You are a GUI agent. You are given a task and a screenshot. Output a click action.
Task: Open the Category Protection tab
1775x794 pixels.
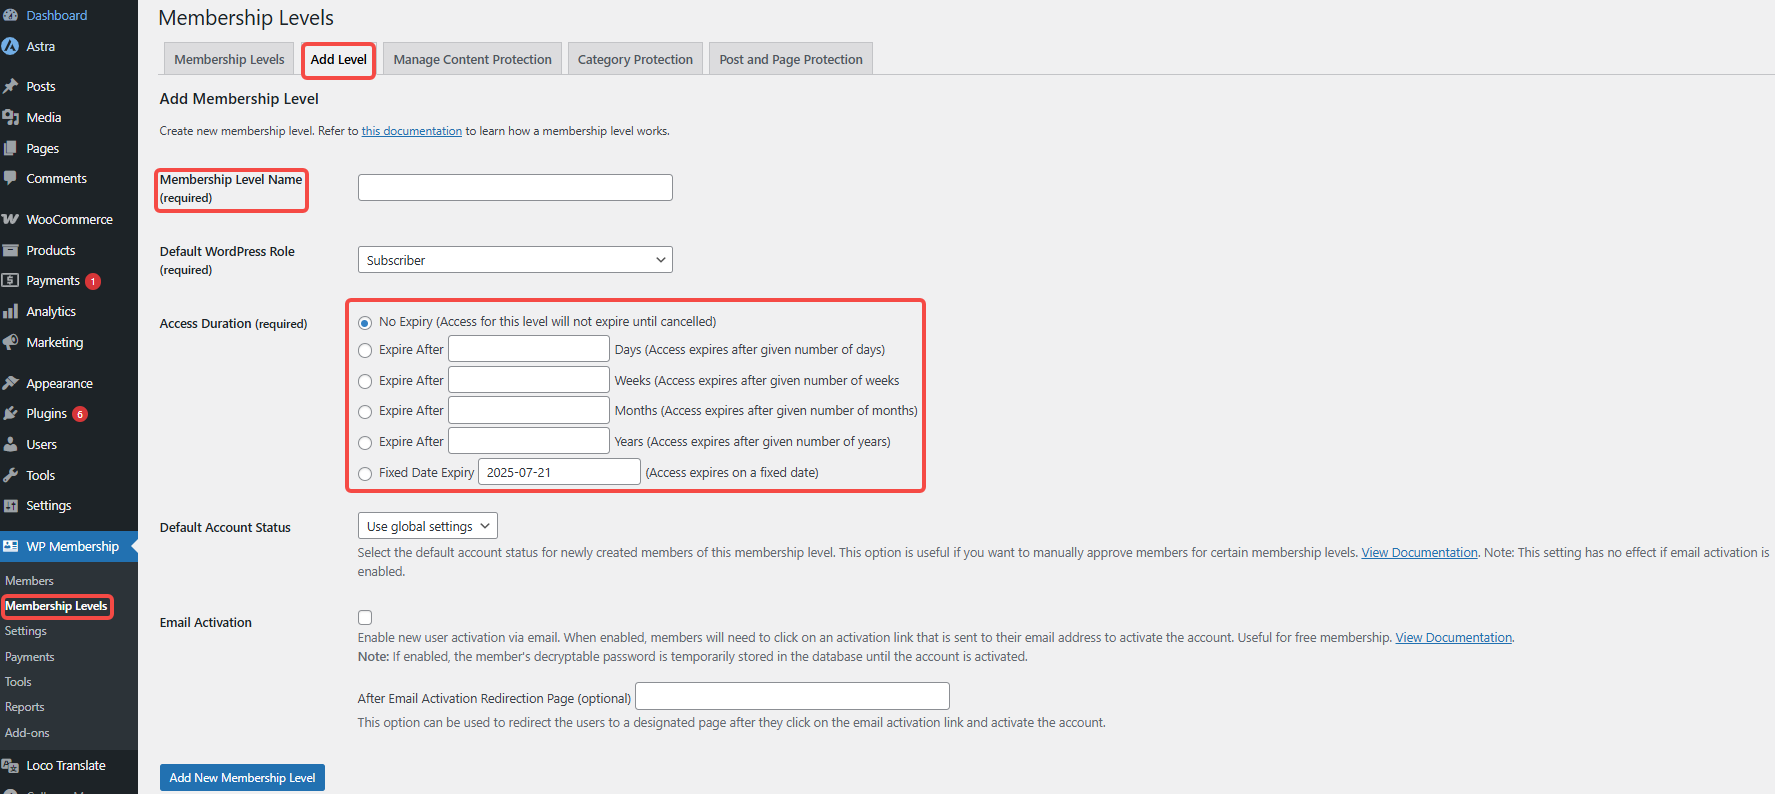(x=635, y=59)
